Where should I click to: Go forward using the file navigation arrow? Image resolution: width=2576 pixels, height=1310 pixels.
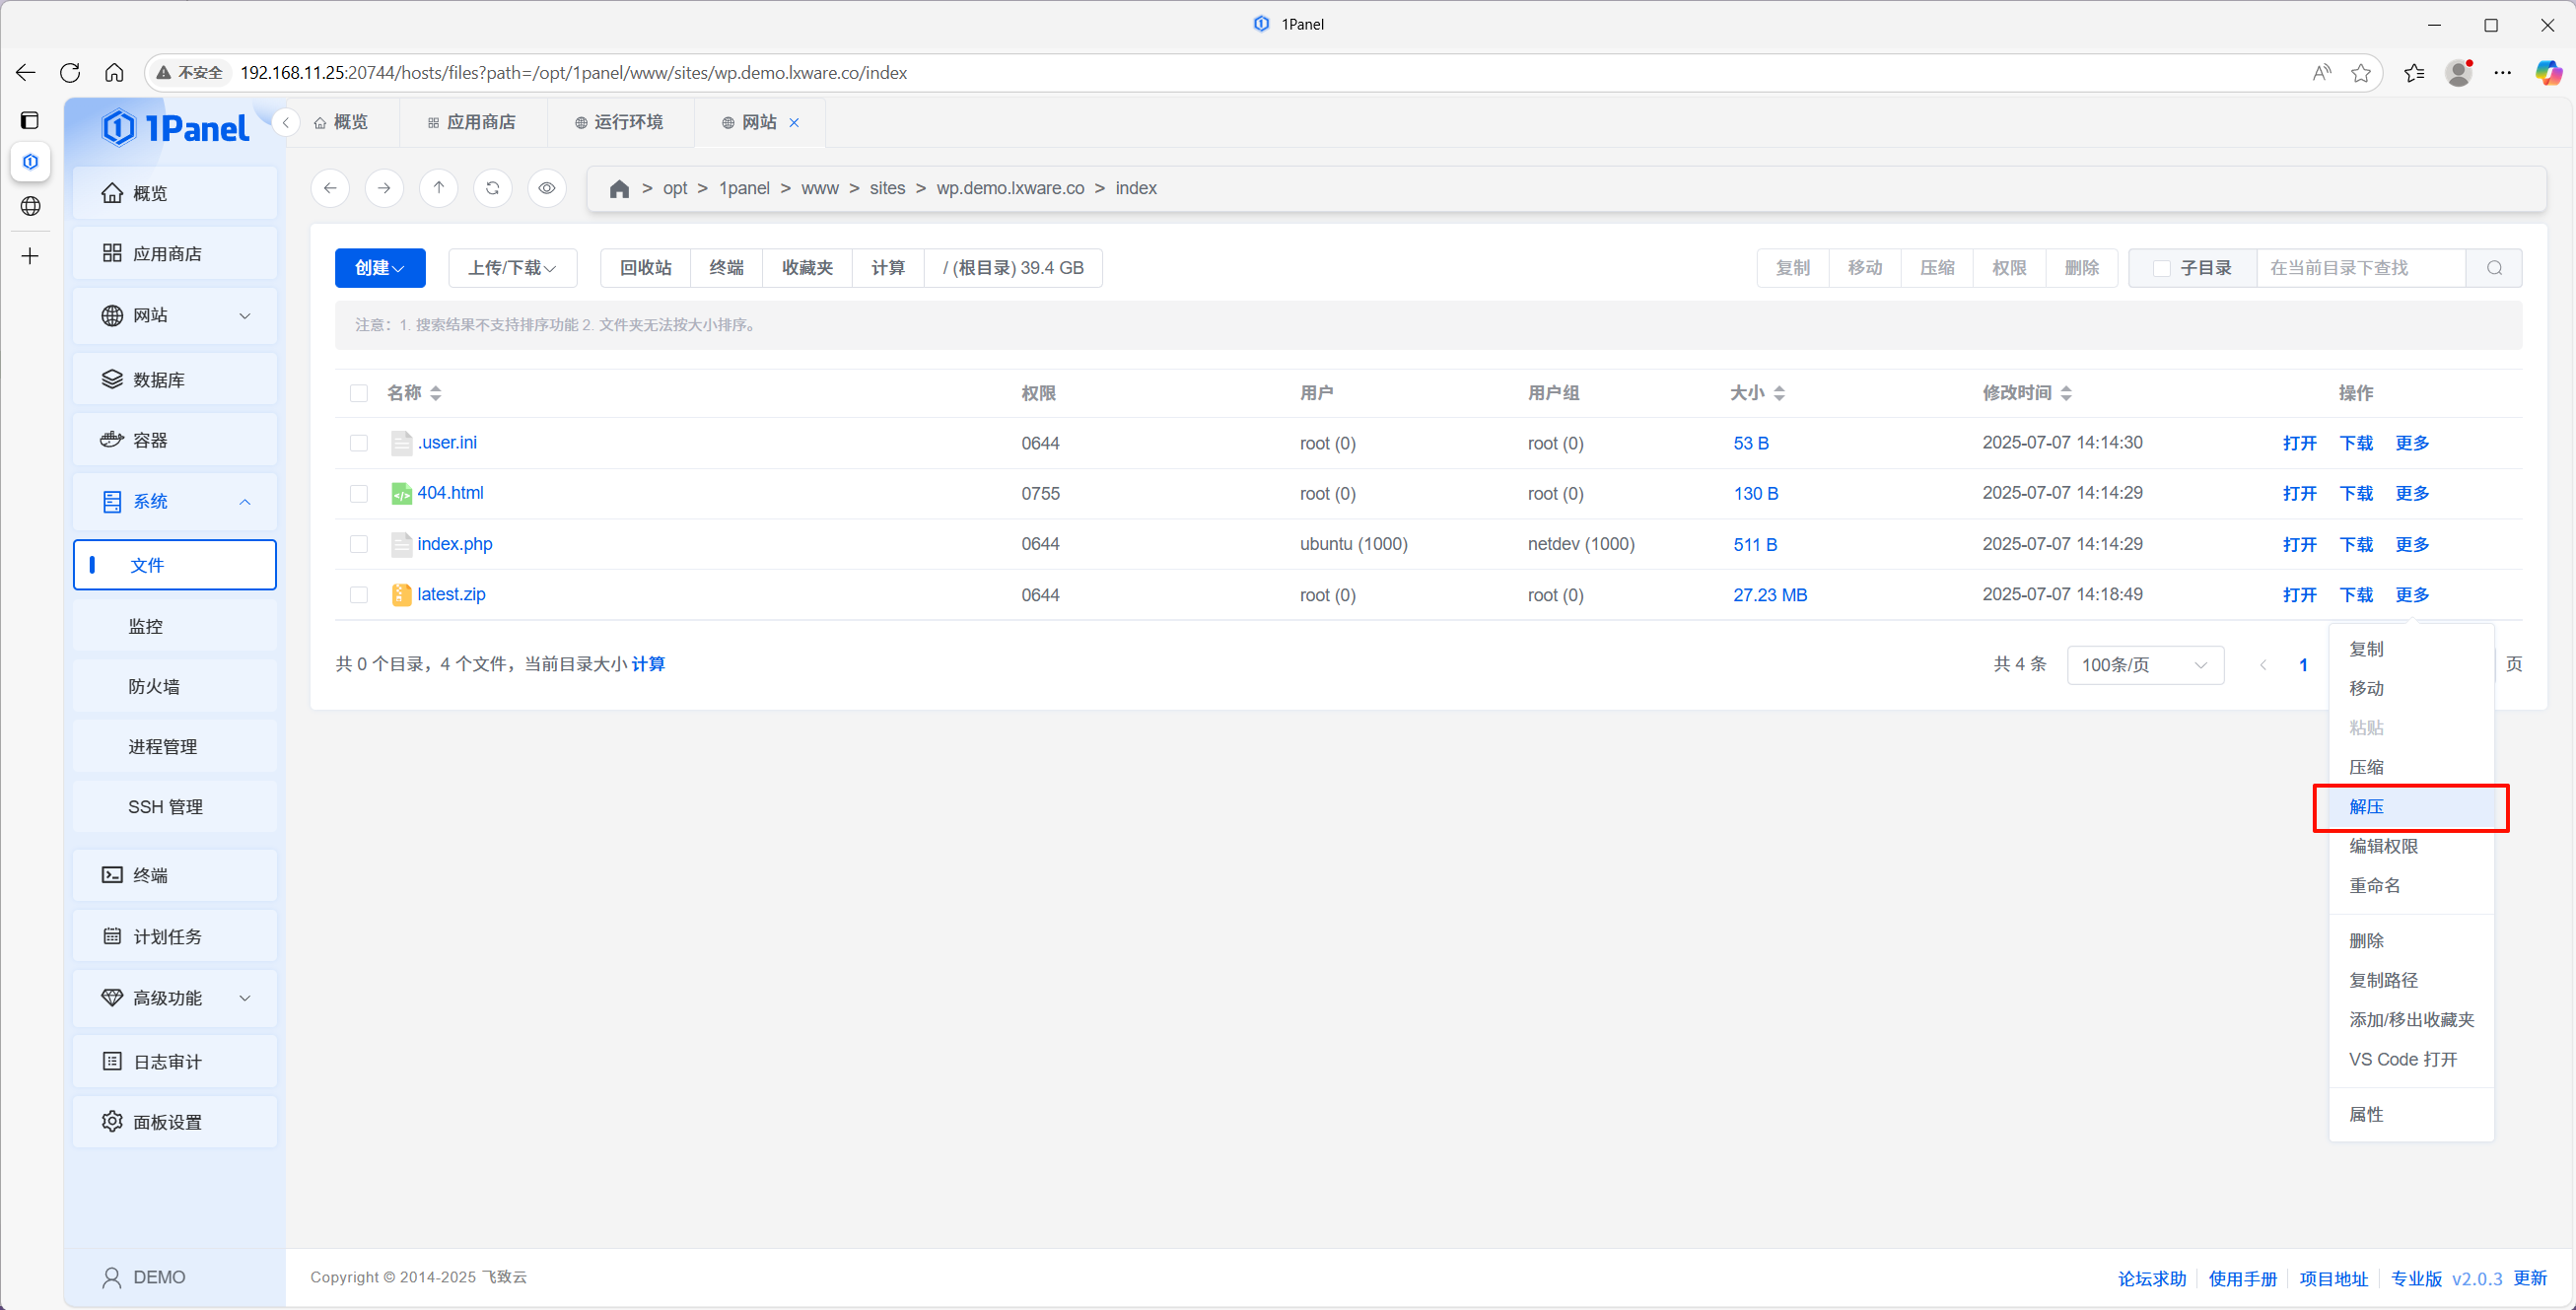[x=384, y=188]
